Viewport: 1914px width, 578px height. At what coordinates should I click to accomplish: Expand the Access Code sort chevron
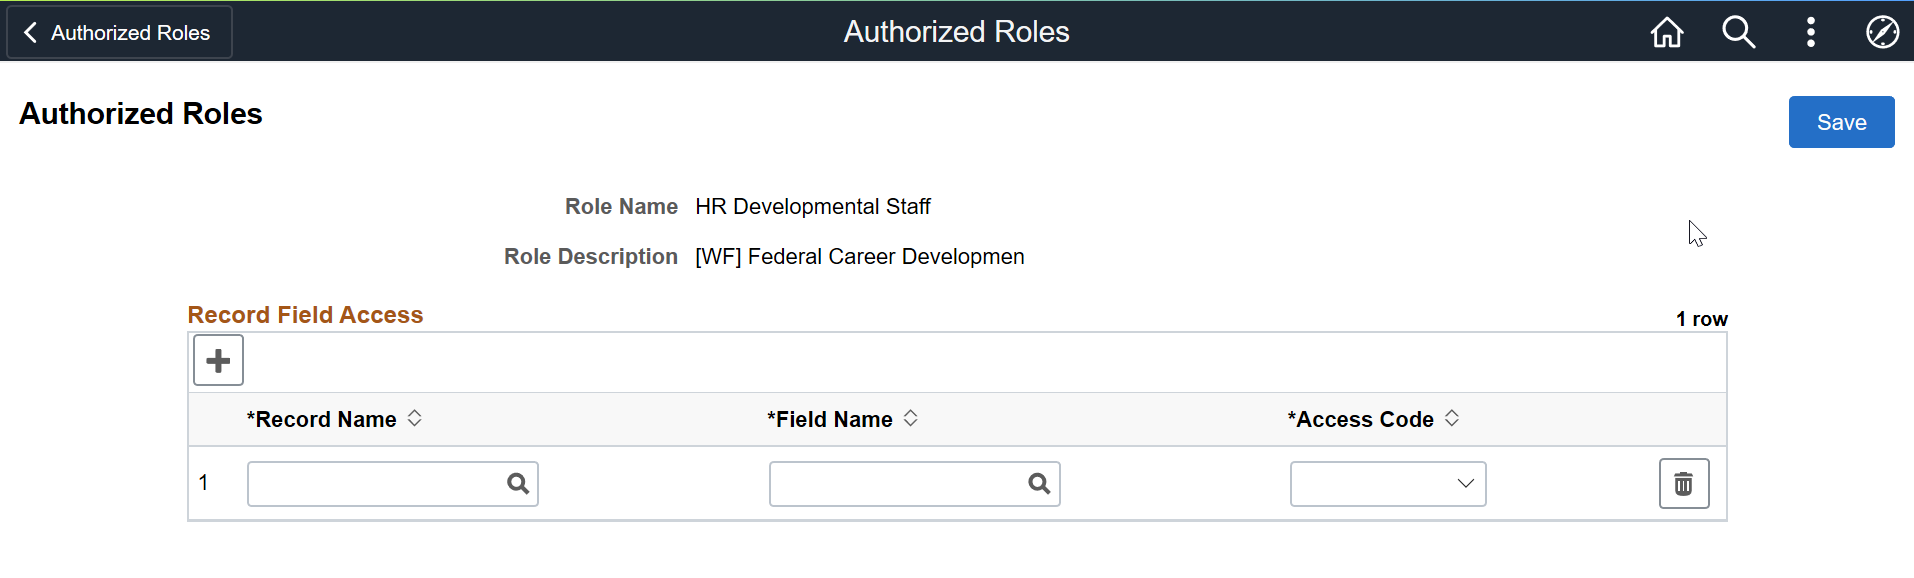(x=1452, y=419)
